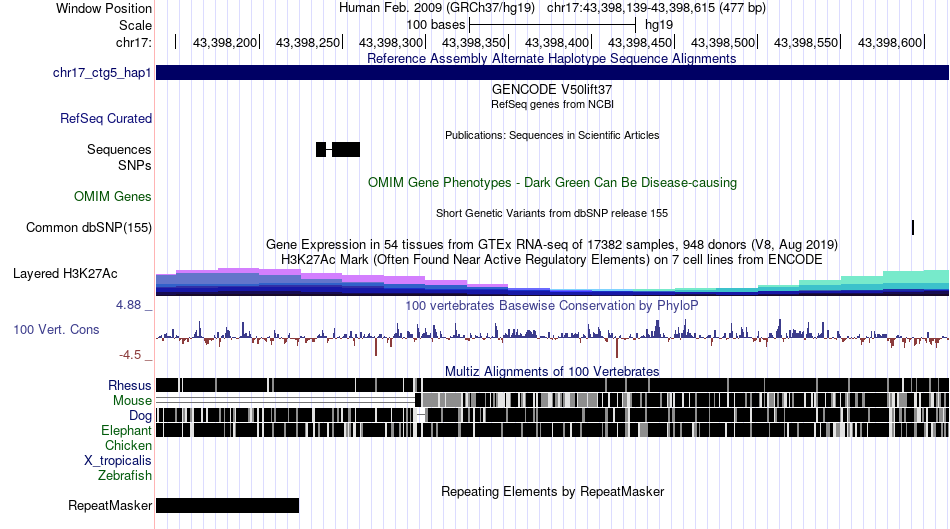950x529 pixels.
Task: Click Repeating Elements by RepeatMasker title
Action: pyautogui.click(x=552, y=491)
